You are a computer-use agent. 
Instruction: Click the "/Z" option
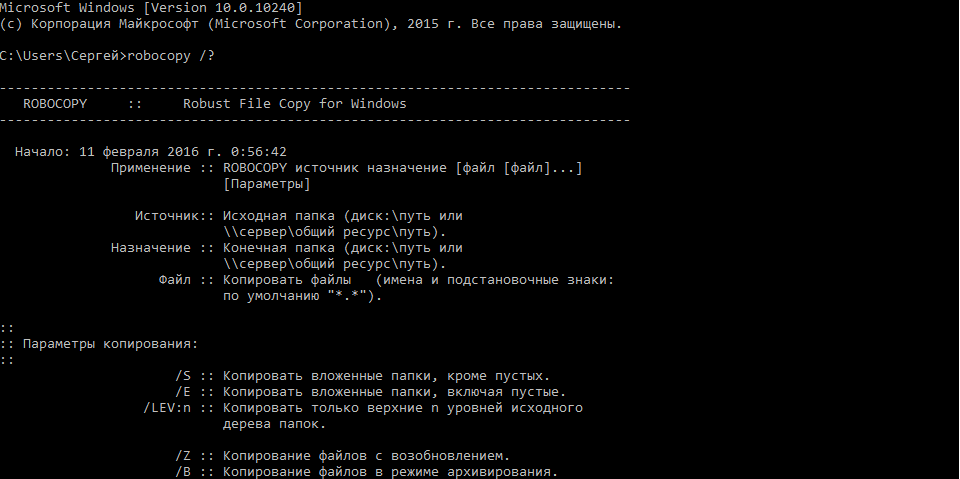pos(182,455)
